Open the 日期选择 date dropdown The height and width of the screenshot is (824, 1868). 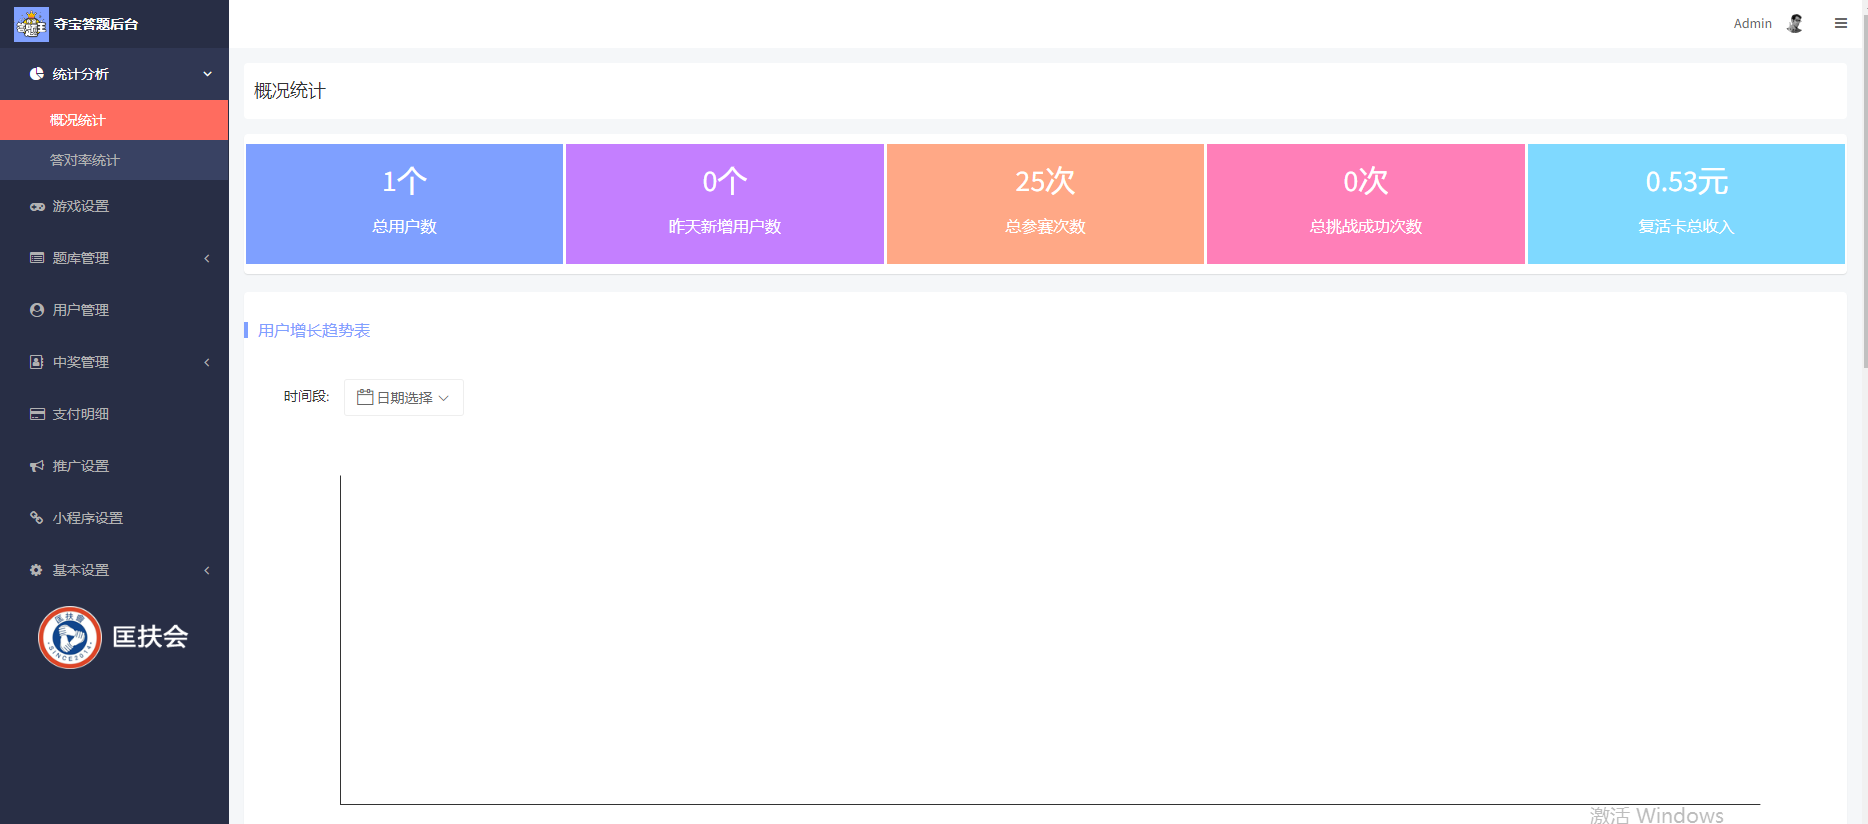[x=404, y=397]
